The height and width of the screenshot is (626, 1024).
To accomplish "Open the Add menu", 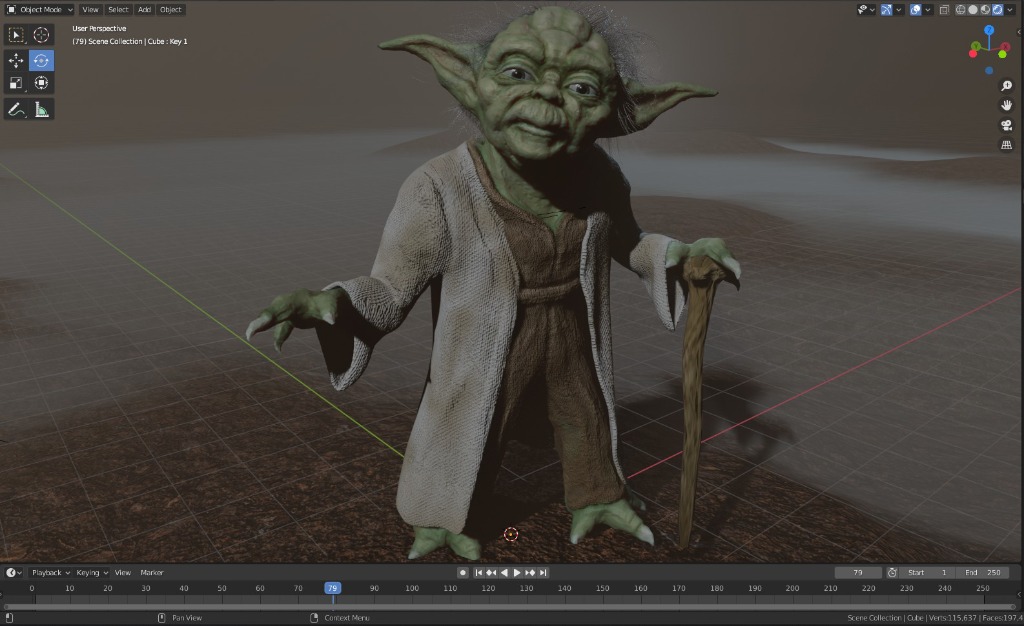I will pyautogui.click(x=144, y=10).
